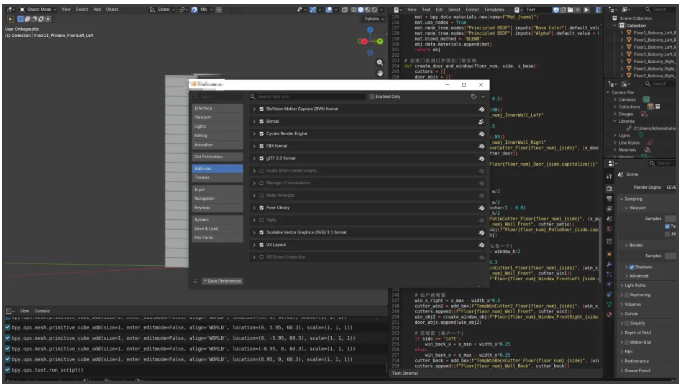Click the Search Add-ons input field
Image resolution: width=684 pixels, height=391 pixels.
coord(308,97)
